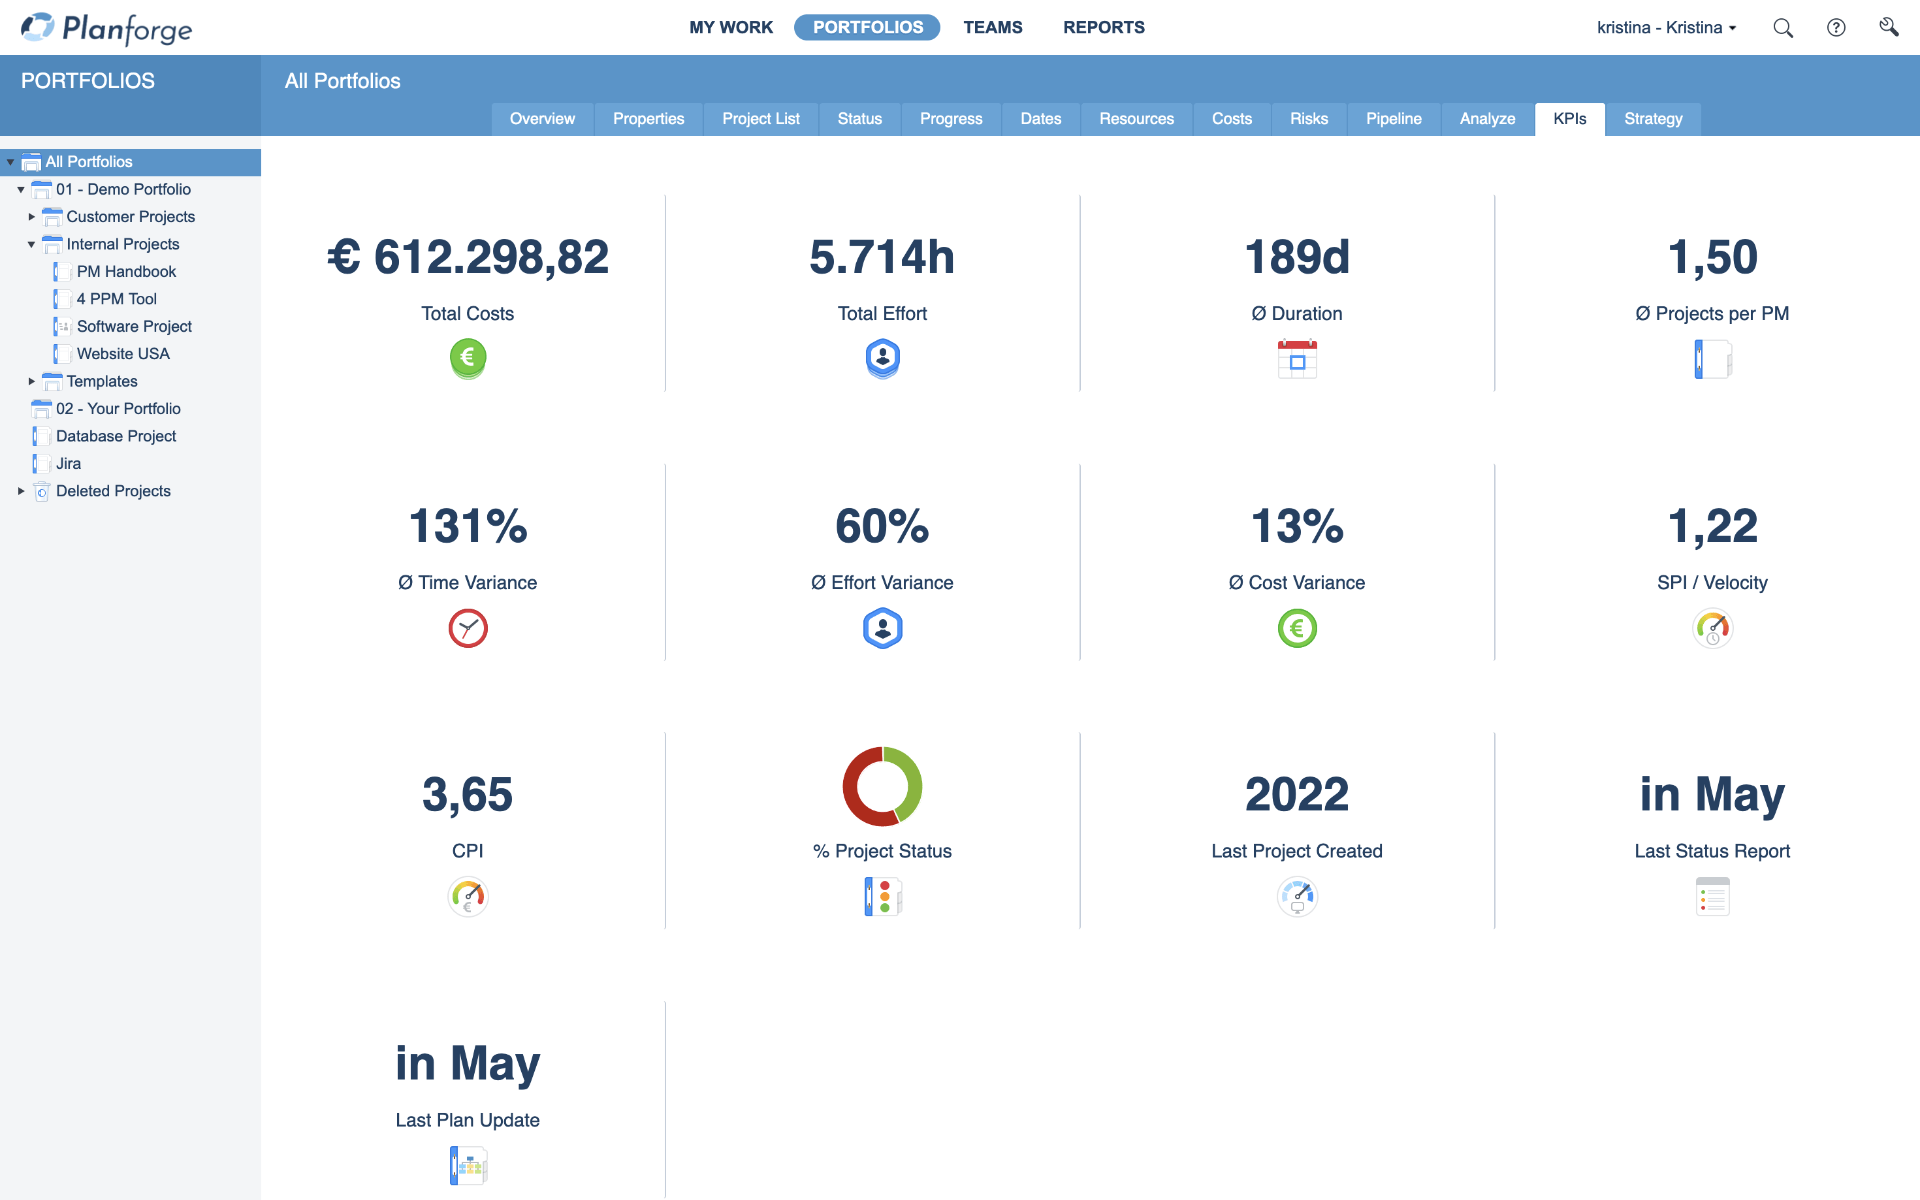This screenshot has height=1200, width=1920.
Task: Click the Effort Variance person icon
Action: pos(881,628)
